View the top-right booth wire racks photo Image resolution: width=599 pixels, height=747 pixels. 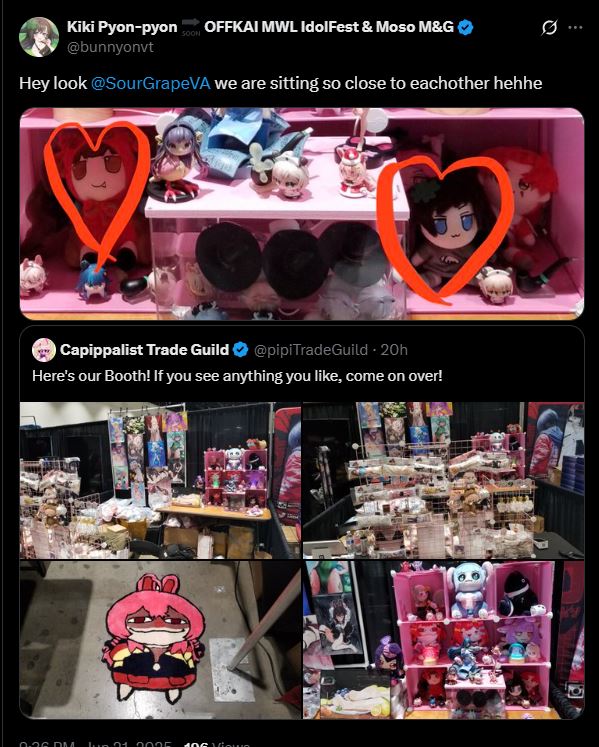(x=443, y=480)
